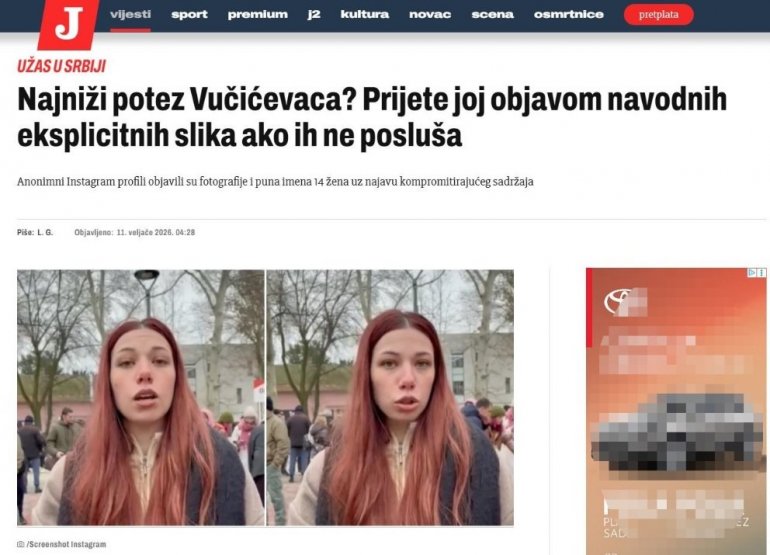The height and width of the screenshot is (555, 770).
Task: Select kultura in the navigation bar
Action: 365,15
